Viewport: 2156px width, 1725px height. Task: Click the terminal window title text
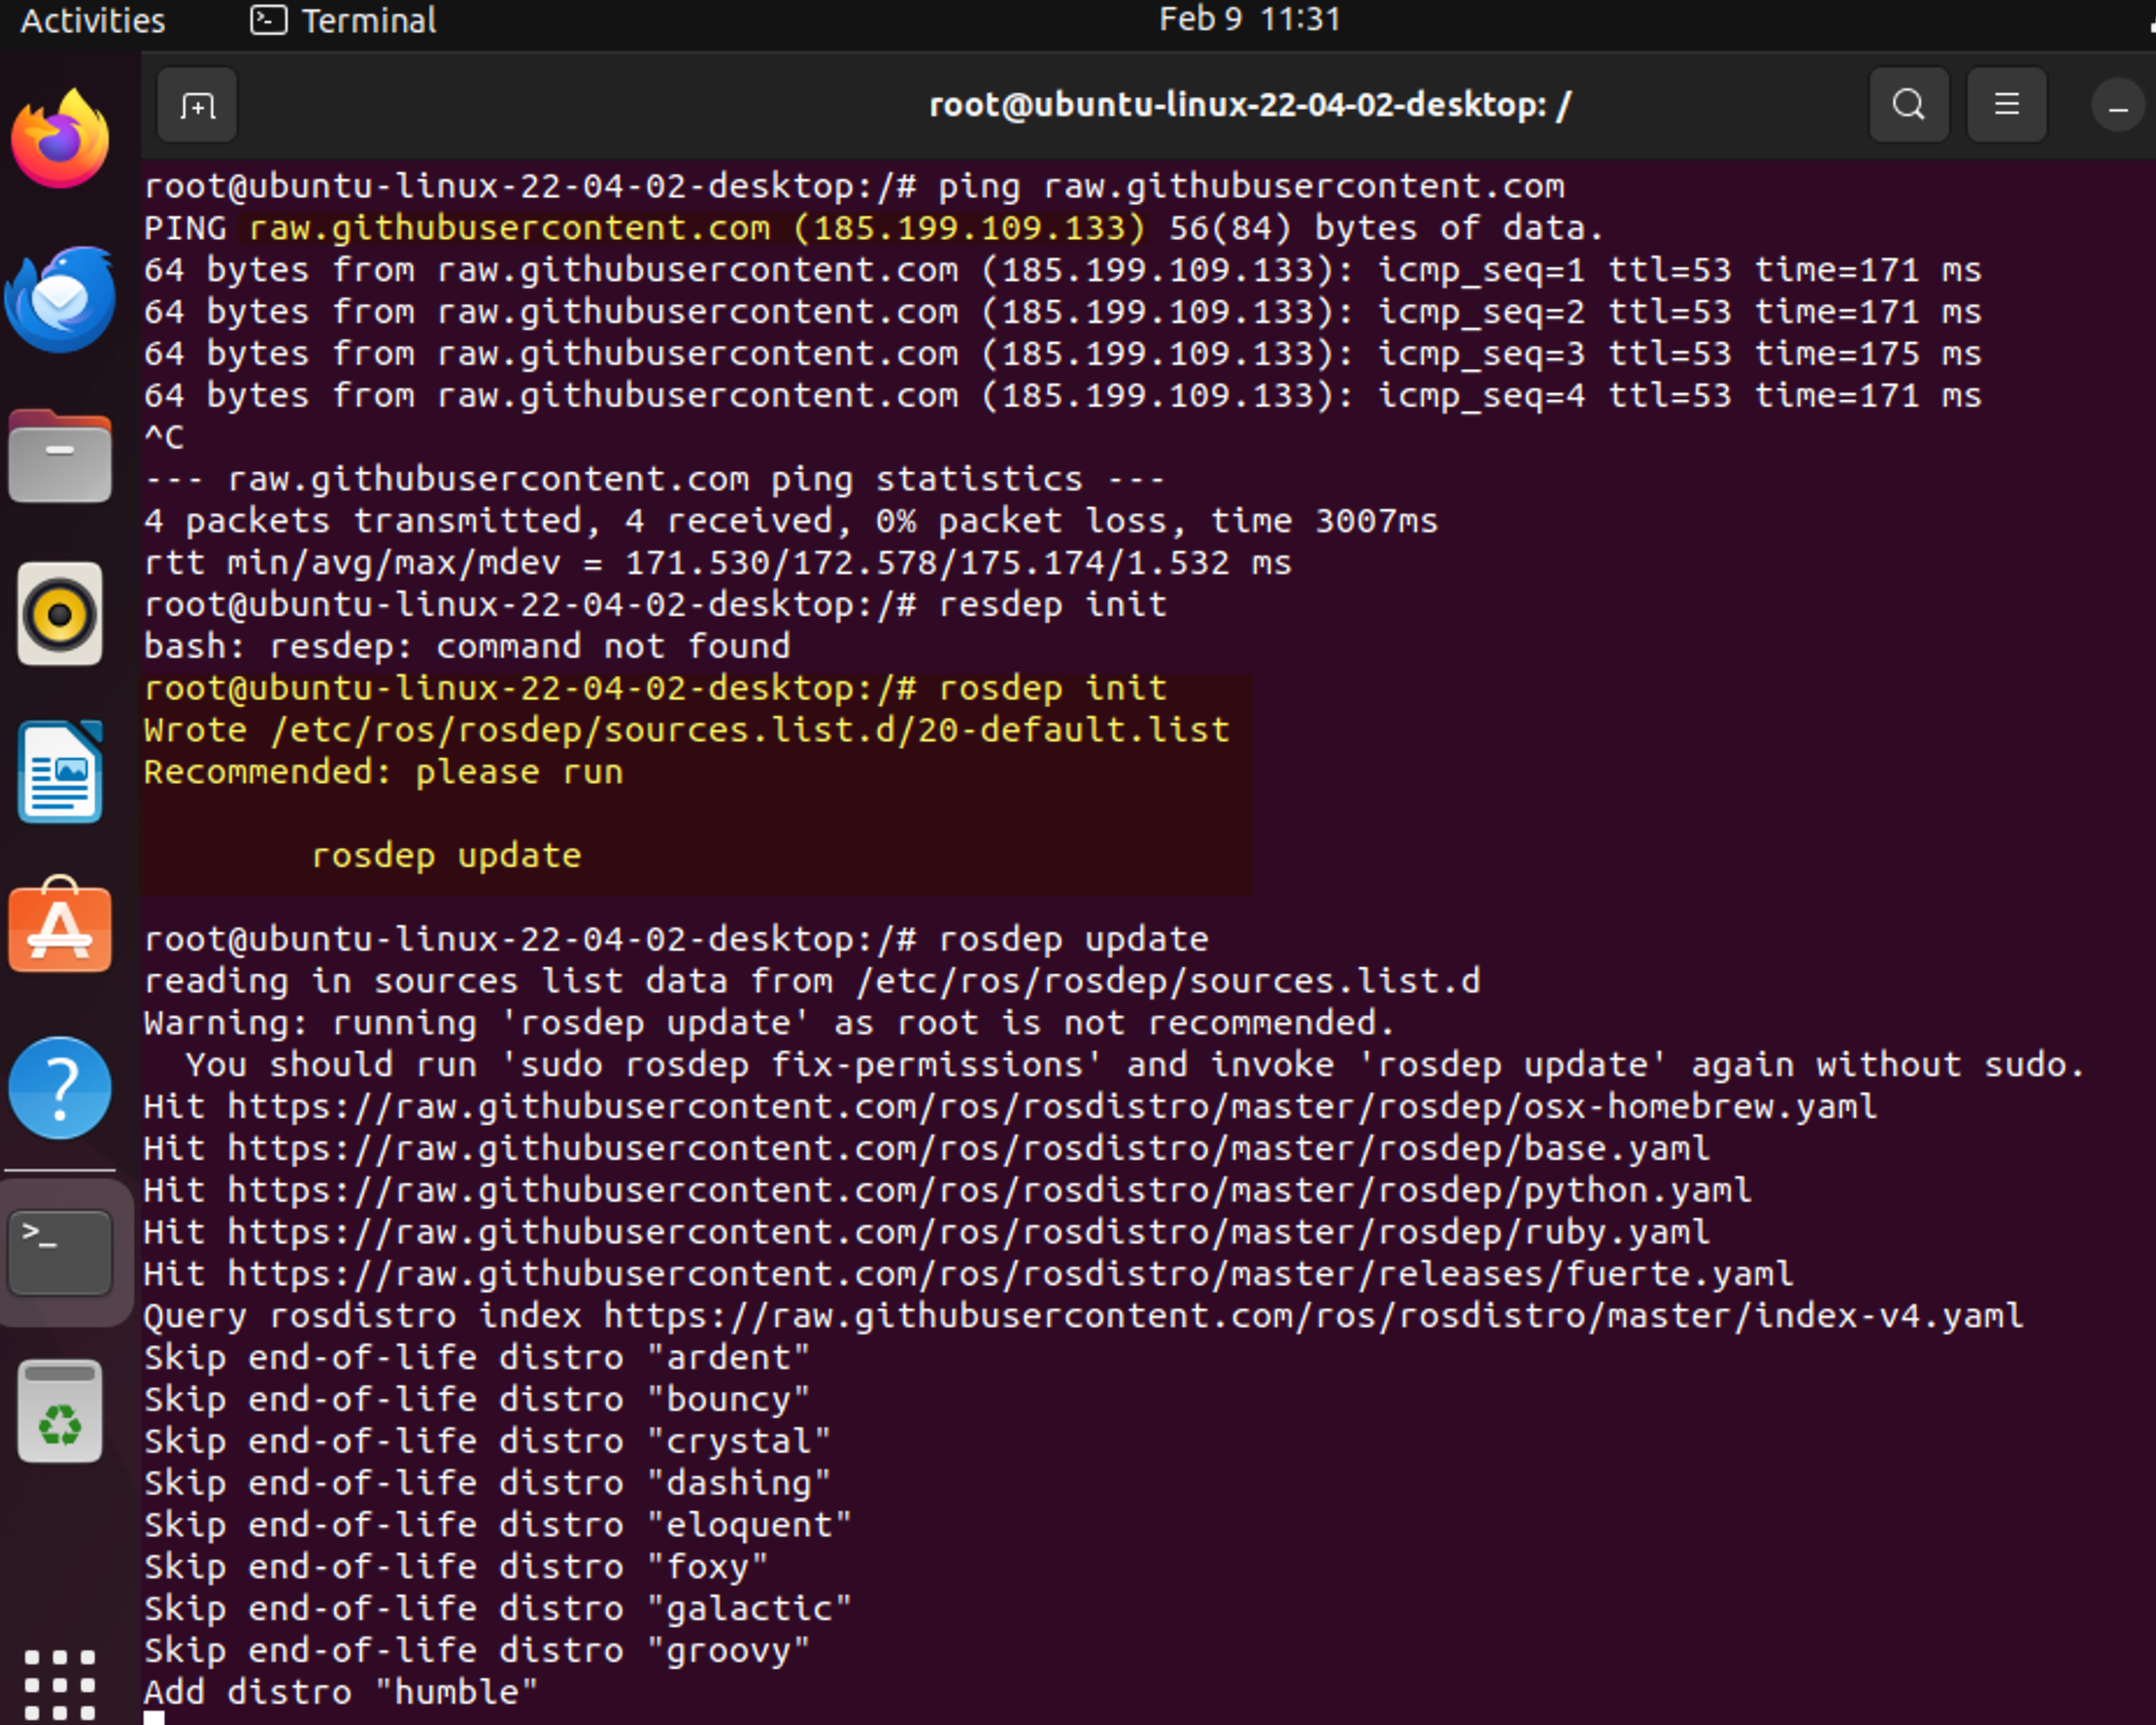pos(1249,105)
